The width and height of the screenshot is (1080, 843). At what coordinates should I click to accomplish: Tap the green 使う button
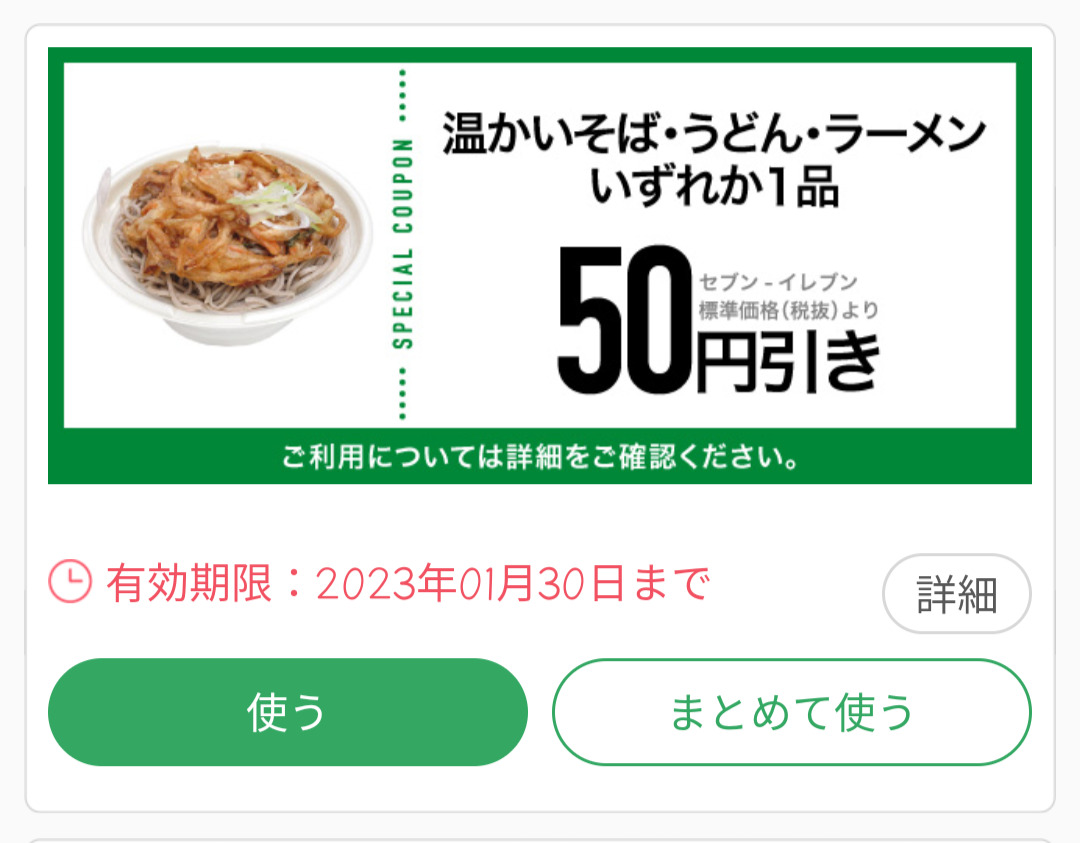288,711
